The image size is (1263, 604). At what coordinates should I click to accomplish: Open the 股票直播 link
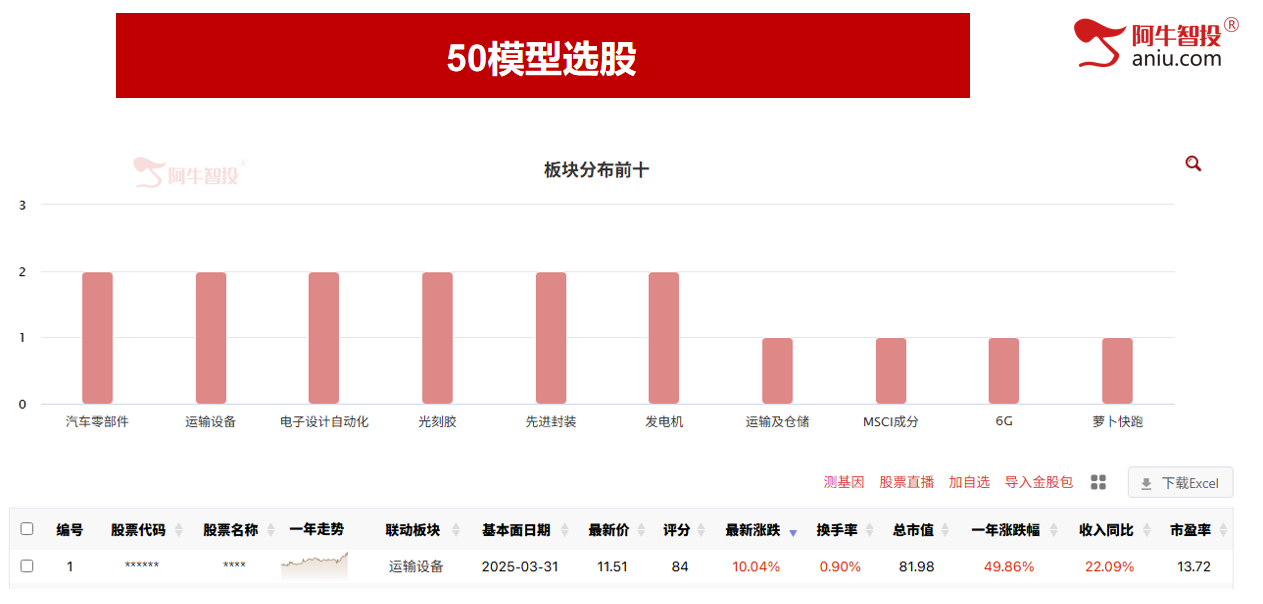pyautogui.click(x=907, y=482)
